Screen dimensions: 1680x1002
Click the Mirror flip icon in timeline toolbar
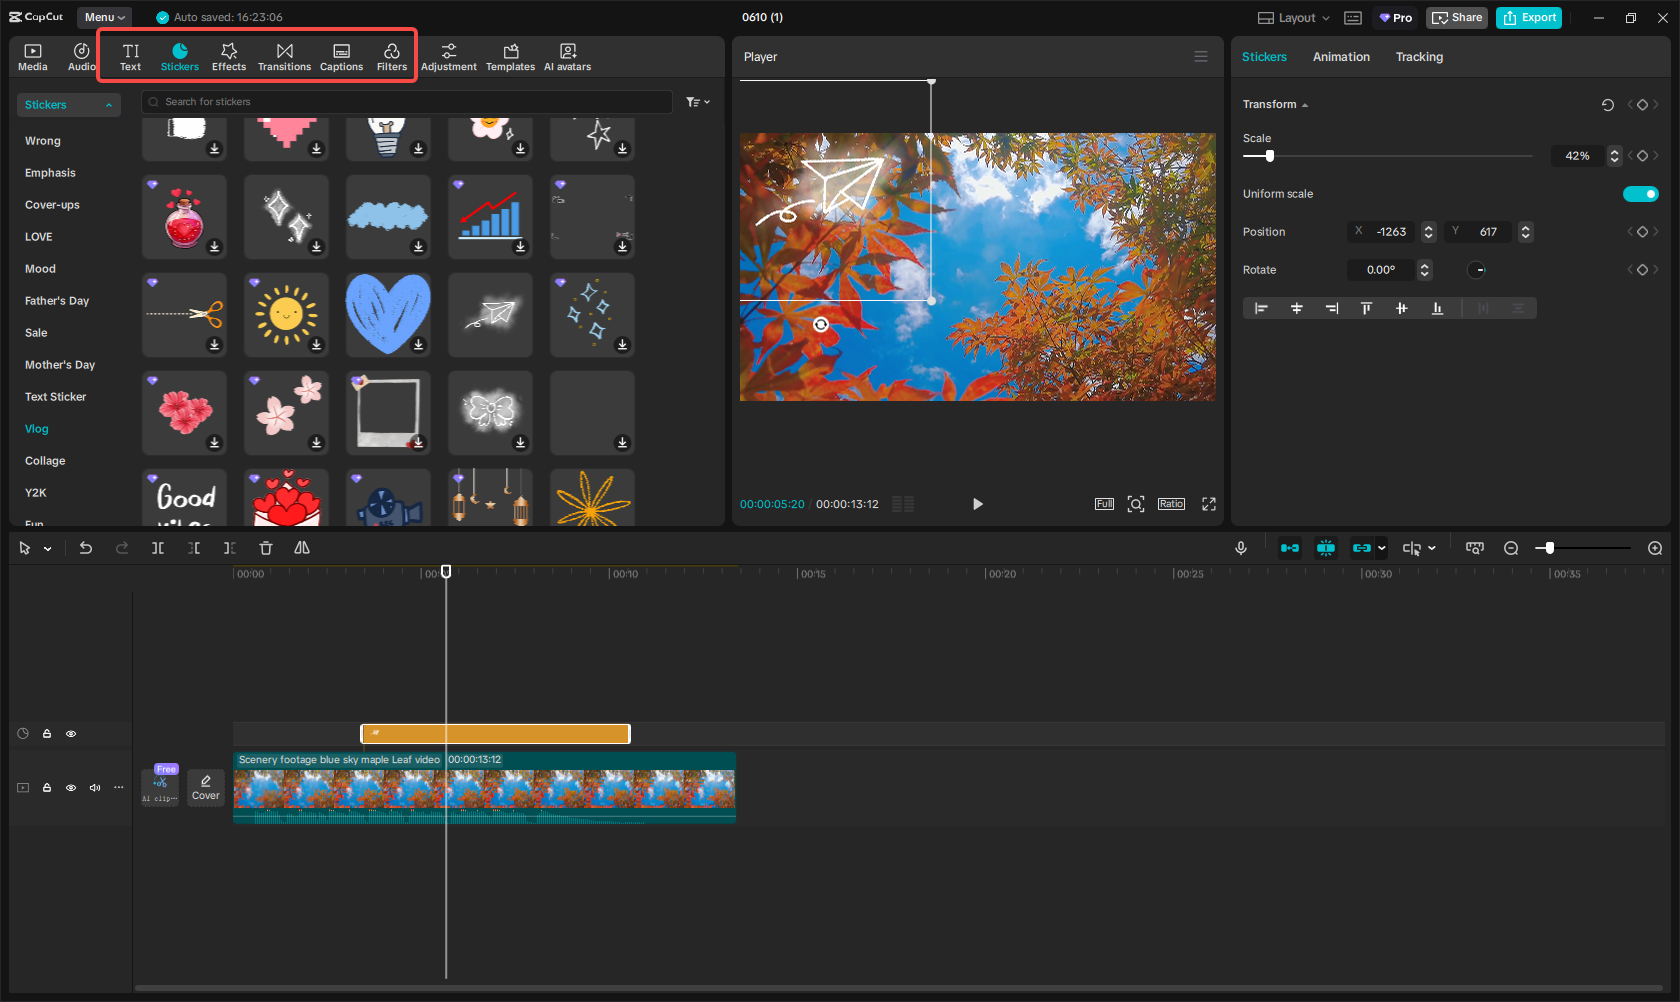point(301,548)
